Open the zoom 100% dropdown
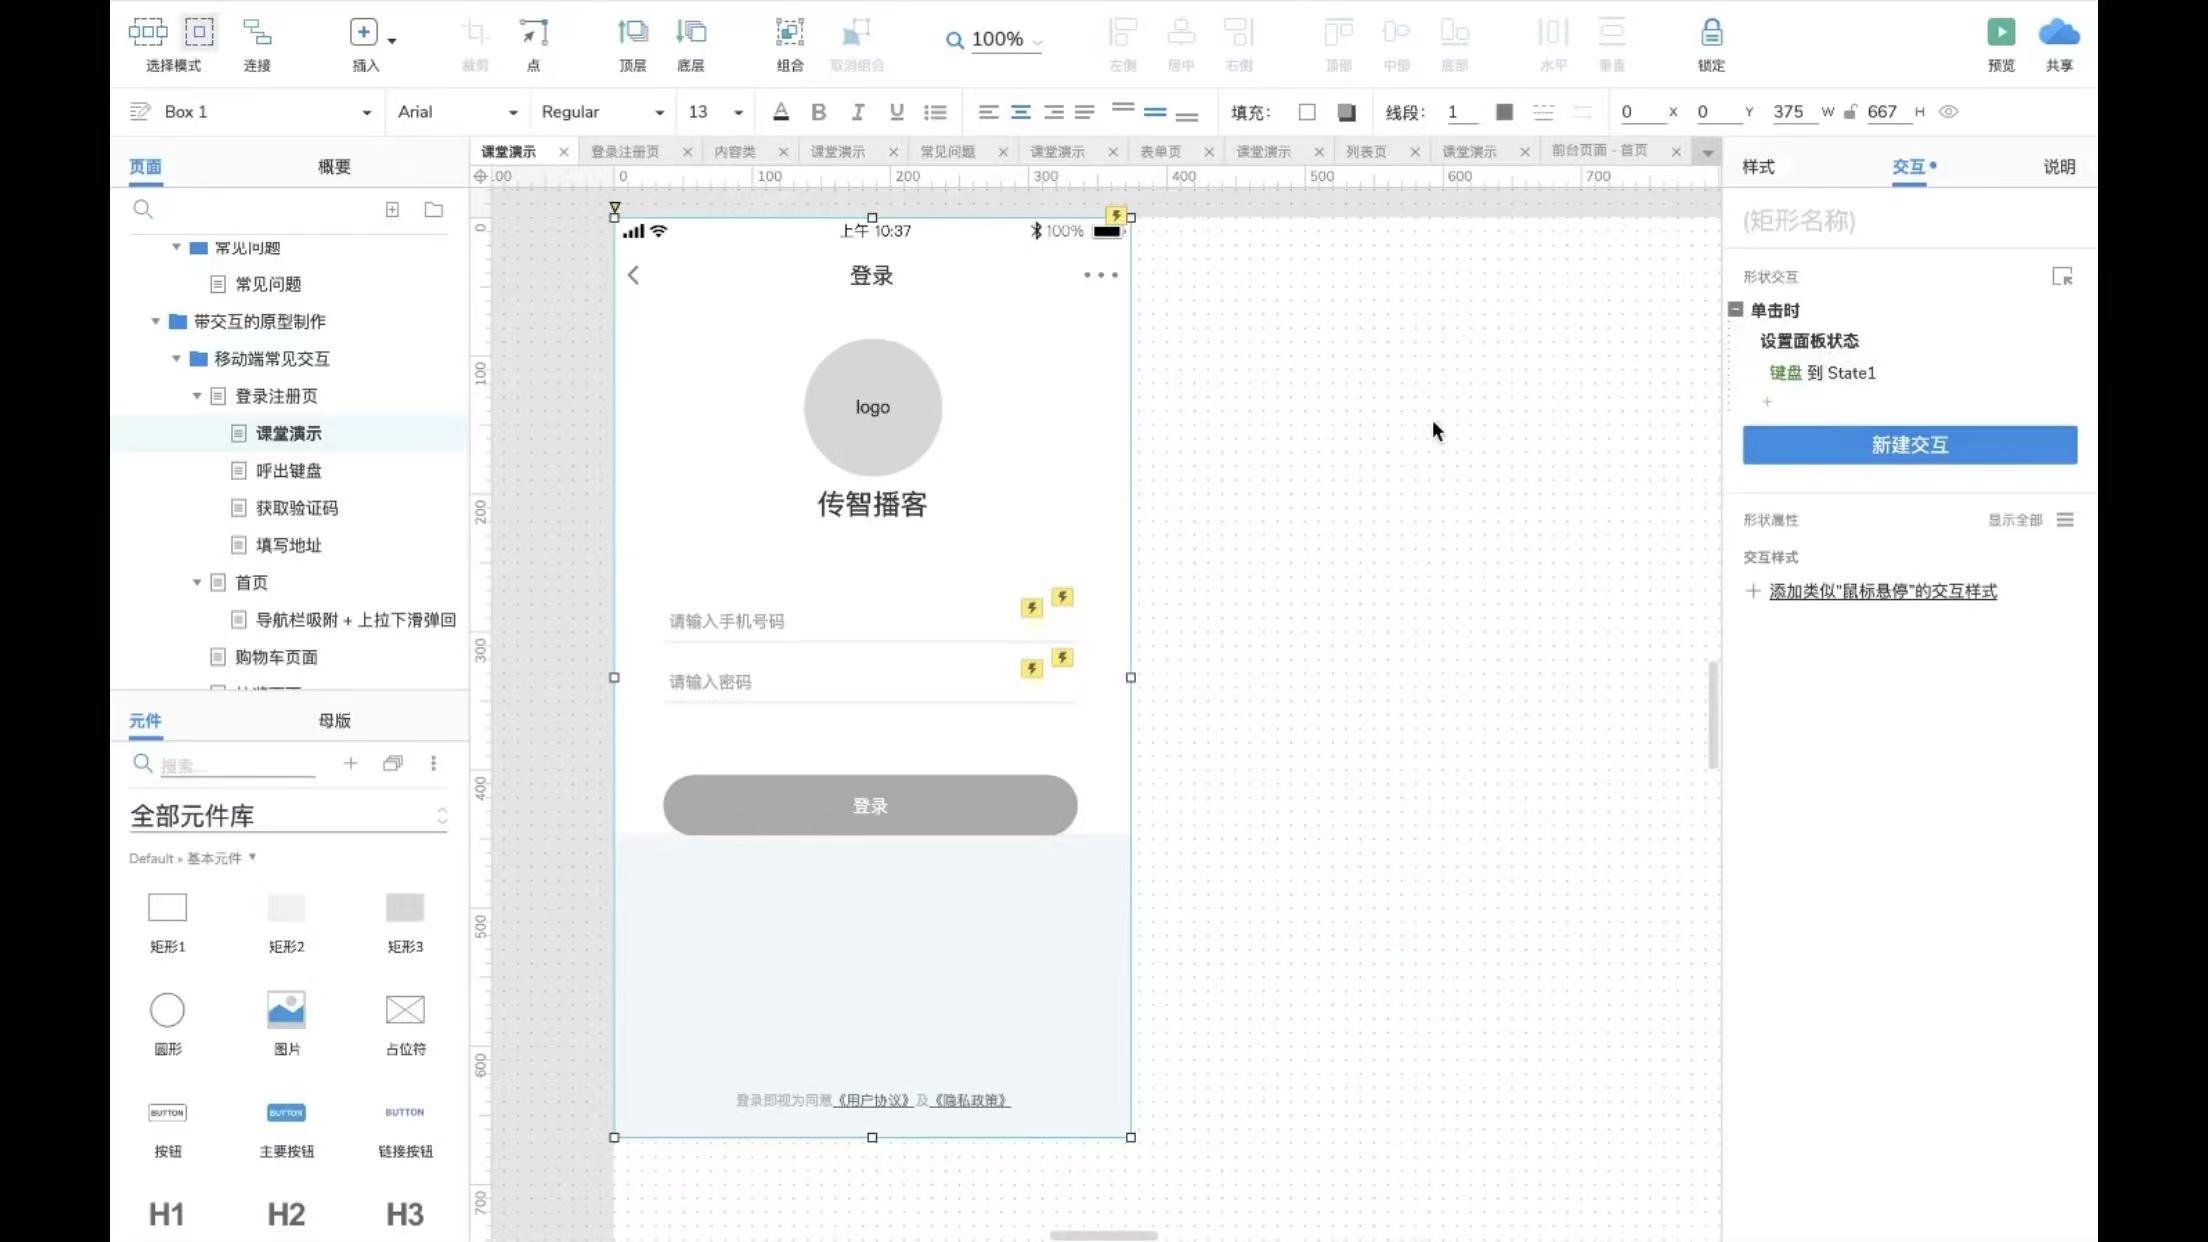This screenshot has height=1242, width=2208. tap(996, 39)
